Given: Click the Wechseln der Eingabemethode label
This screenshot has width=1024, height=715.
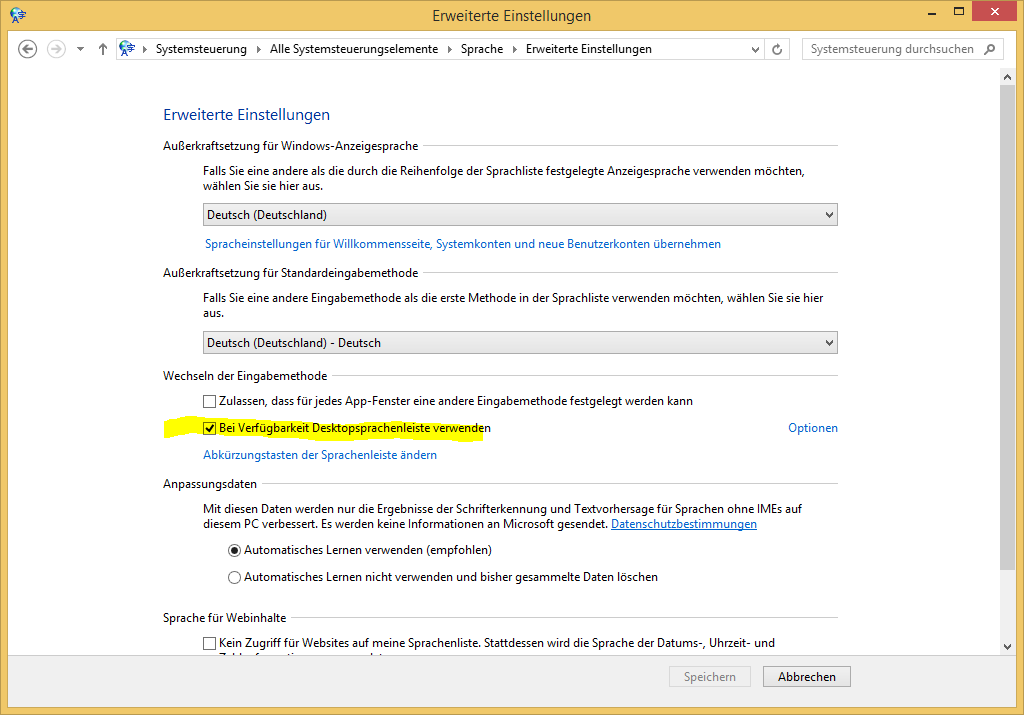Looking at the screenshot, I should [245, 375].
